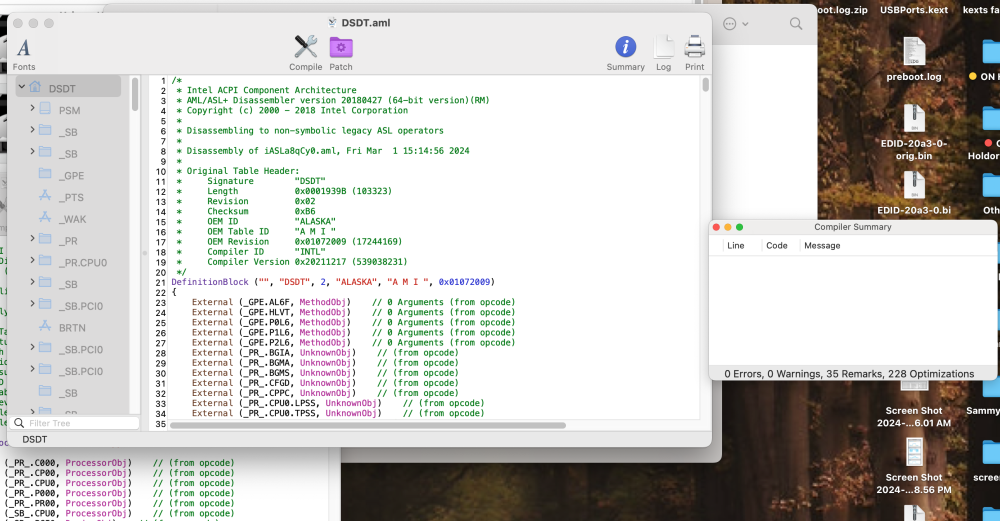
Task: Click the DefinitionBlock line in the editor
Action: click(x=332, y=282)
